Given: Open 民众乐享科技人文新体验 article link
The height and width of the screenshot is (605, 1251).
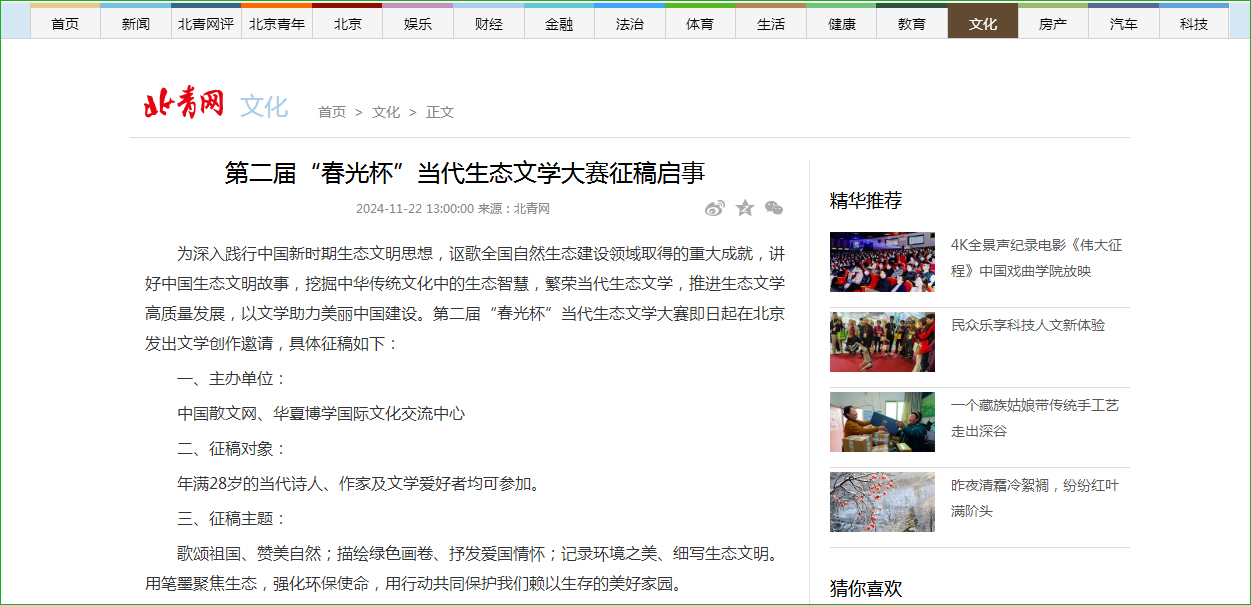Looking at the screenshot, I should pos(1028,325).
